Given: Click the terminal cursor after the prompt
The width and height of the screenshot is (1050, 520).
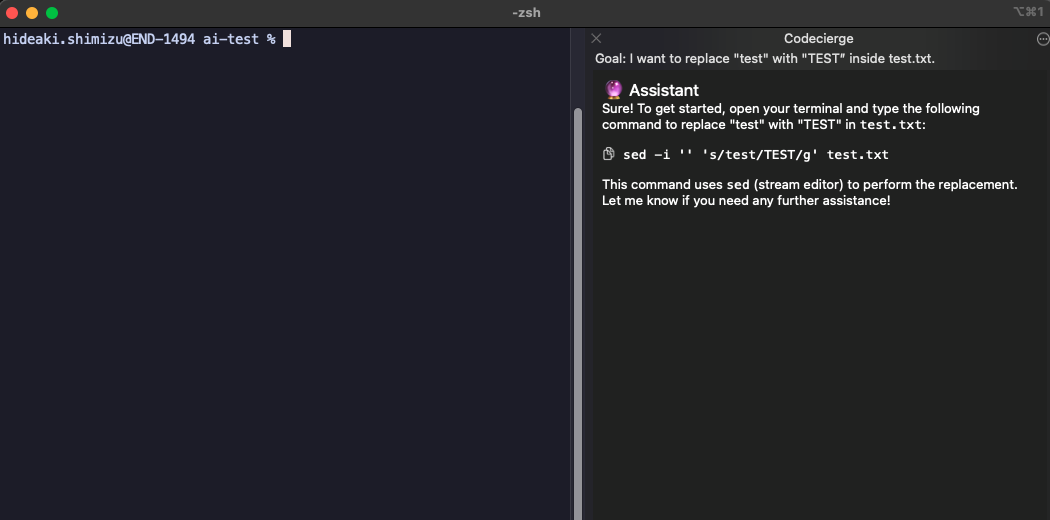Looking at the screenshot, I should pos(287,39).
